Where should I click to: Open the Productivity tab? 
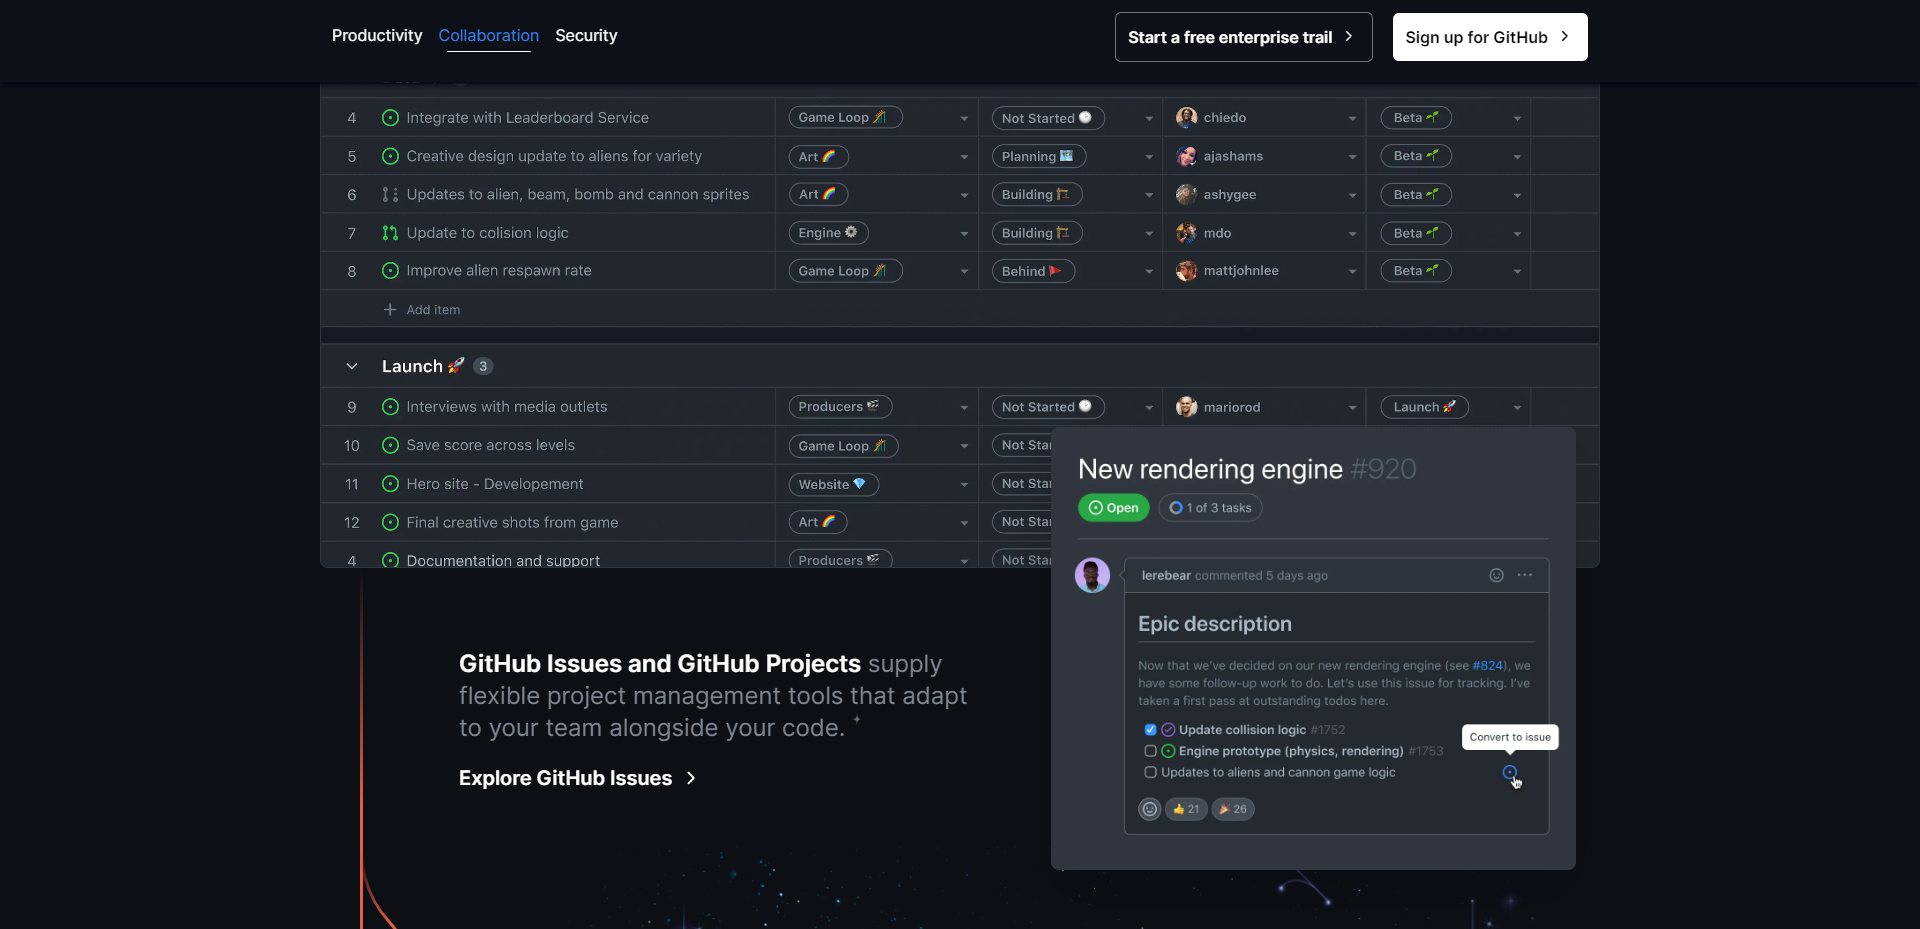pos(377,35)
